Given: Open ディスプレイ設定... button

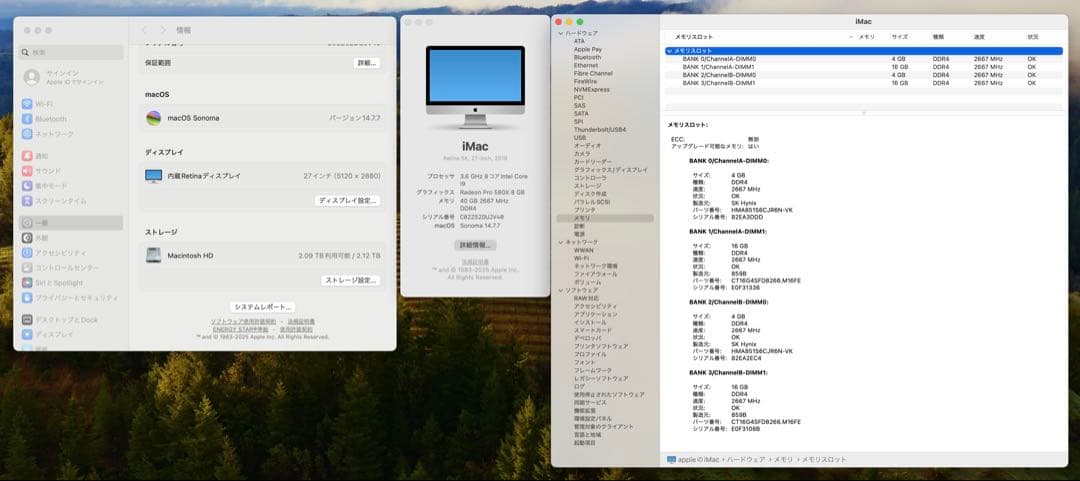Looking at the screenshot, I should tap(348, 201).
